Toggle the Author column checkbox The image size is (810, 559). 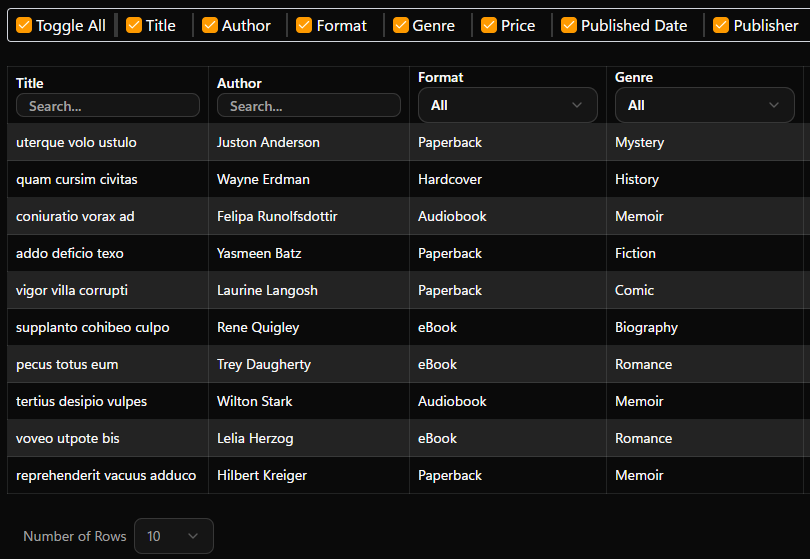click(210, 26)
